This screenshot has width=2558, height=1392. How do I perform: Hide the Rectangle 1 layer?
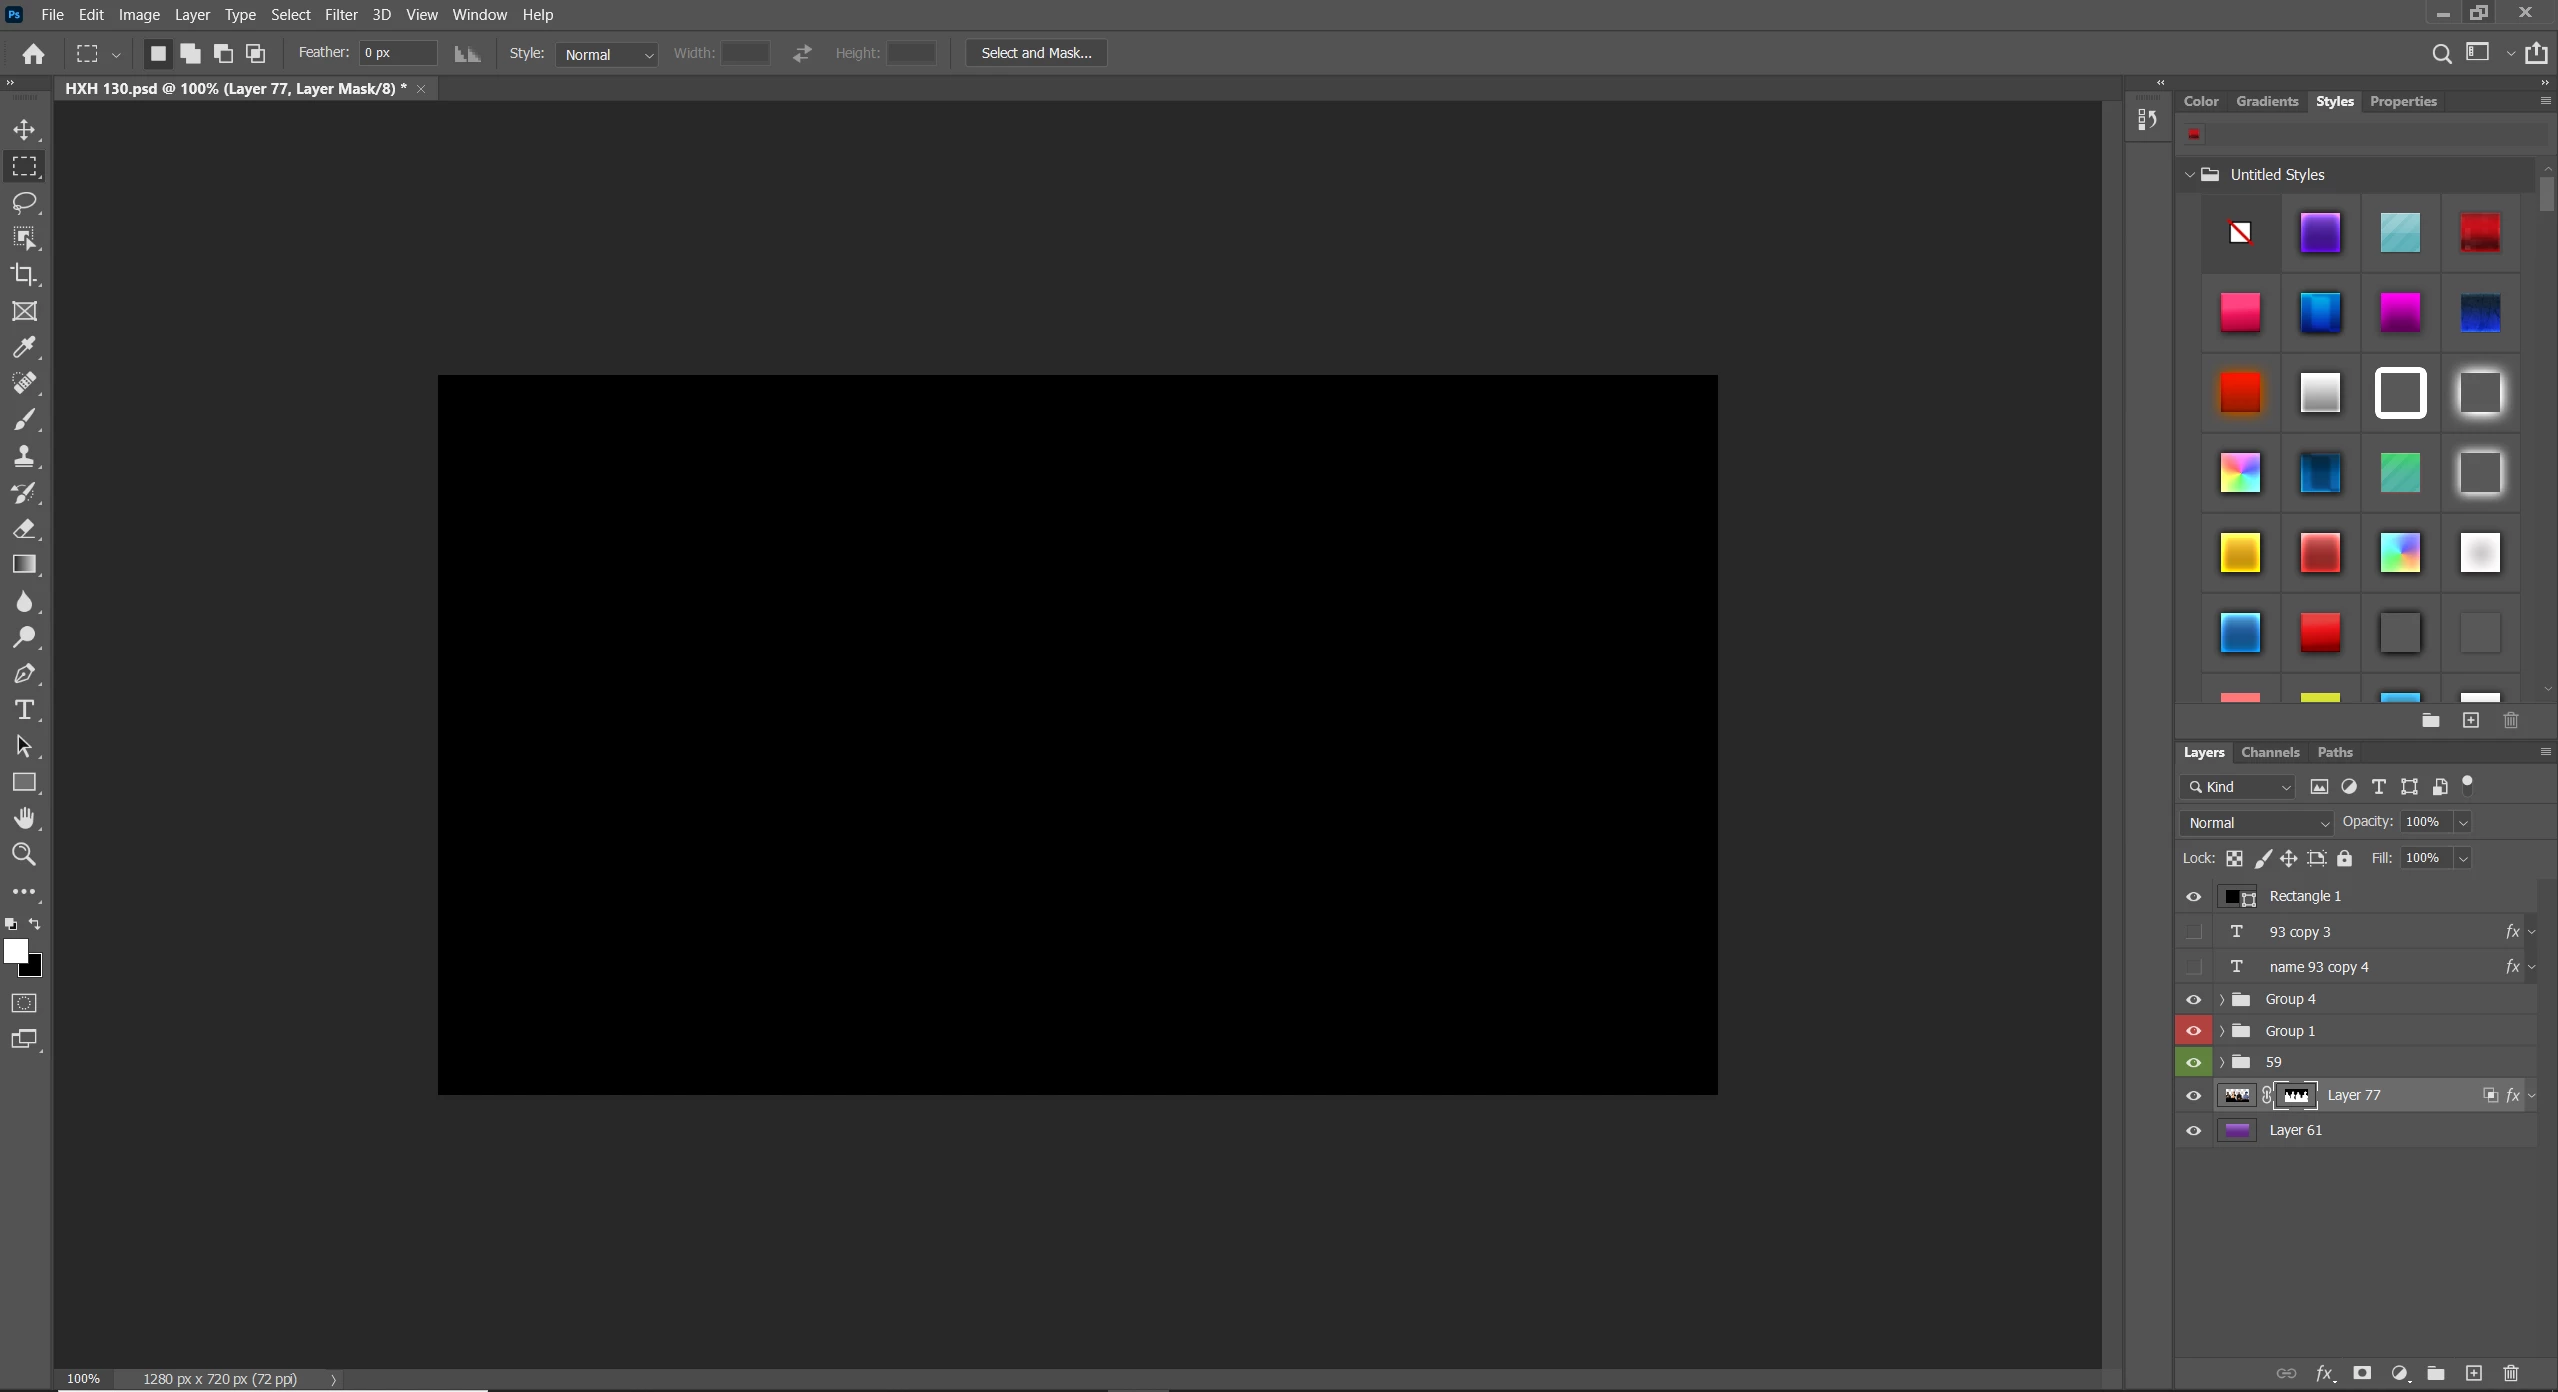coord(2193,897)
